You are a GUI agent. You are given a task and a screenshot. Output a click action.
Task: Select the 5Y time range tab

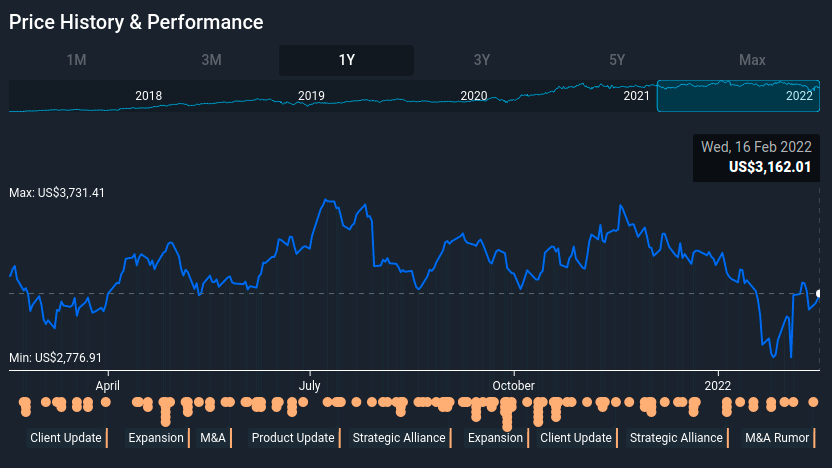click(x=617, y=60)
